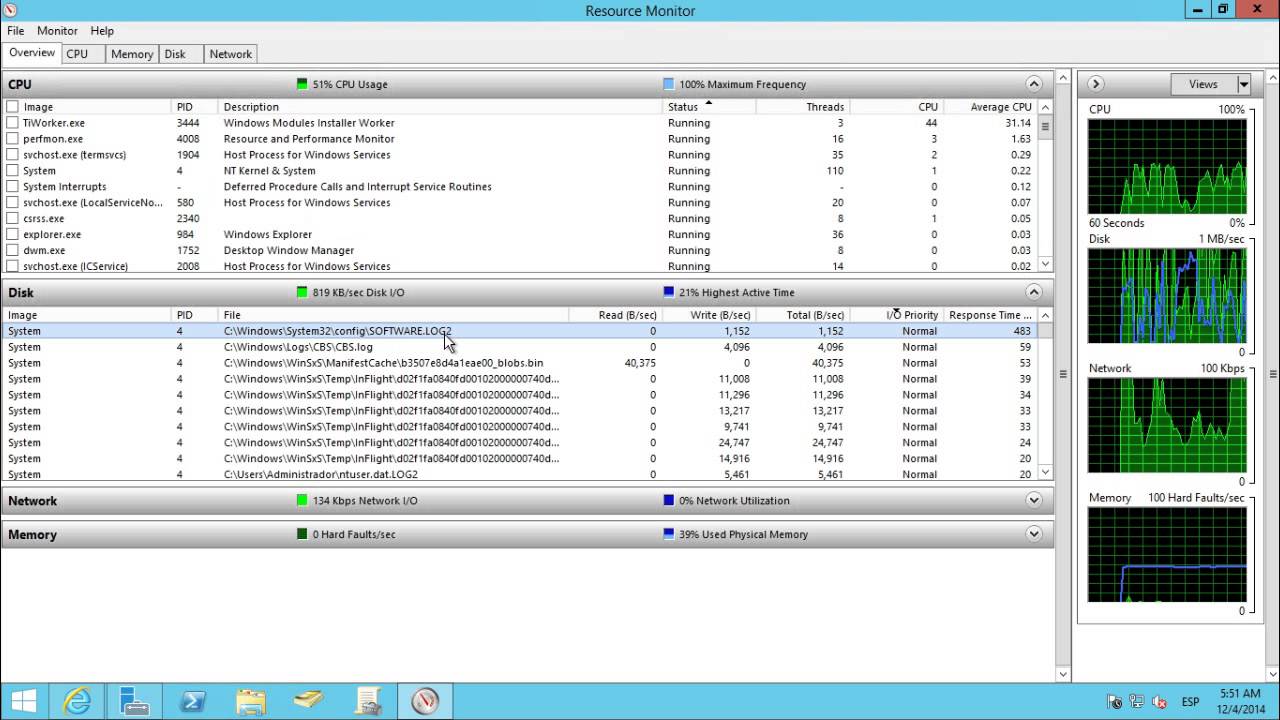The image size is (1280, 720).
Task: Select the Overview tab
Action: point(32,53)
